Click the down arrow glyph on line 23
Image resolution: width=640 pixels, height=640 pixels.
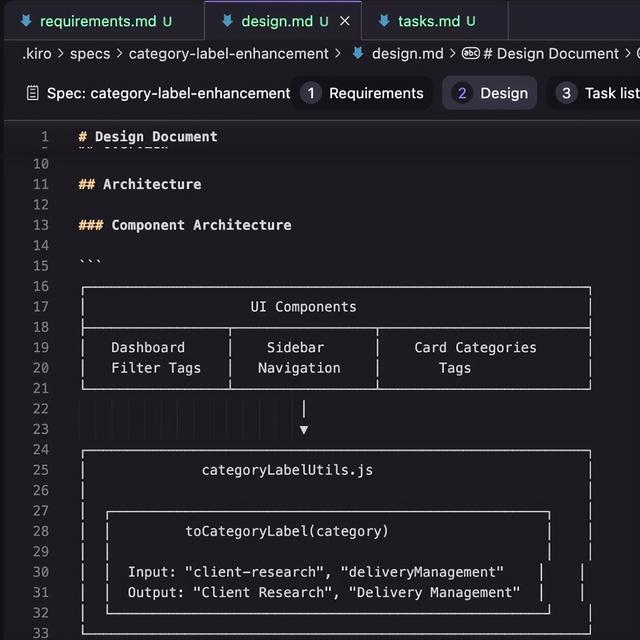[304, 430]
